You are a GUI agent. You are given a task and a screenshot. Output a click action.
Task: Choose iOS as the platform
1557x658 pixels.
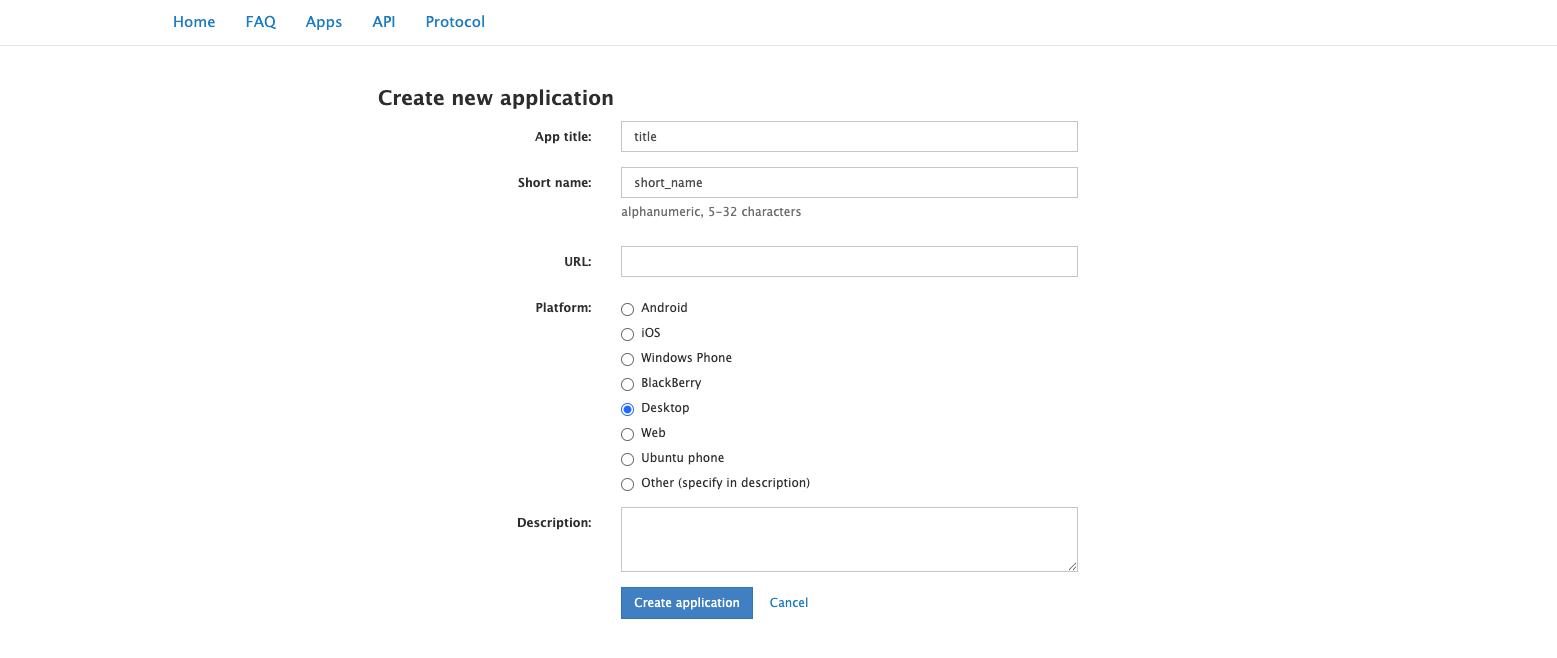[x=628, y=334]
